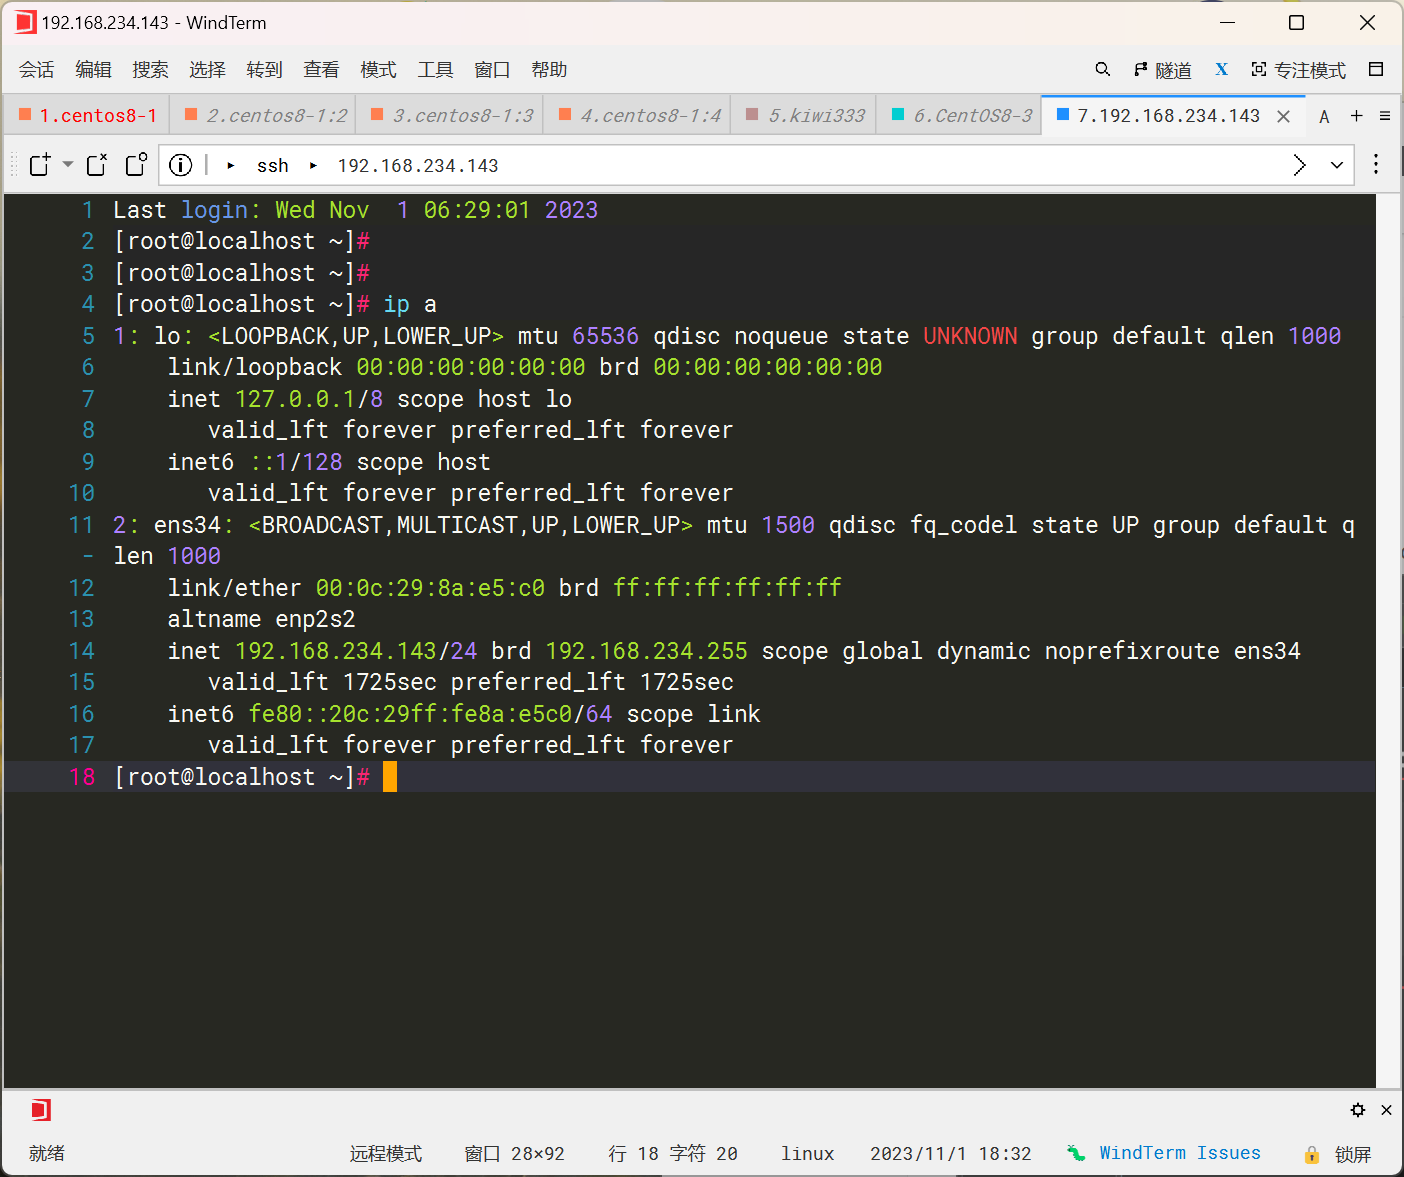Click the blue X server icon
This screenshot has width=1404, height=1177.
click(x=1221, y=69)
